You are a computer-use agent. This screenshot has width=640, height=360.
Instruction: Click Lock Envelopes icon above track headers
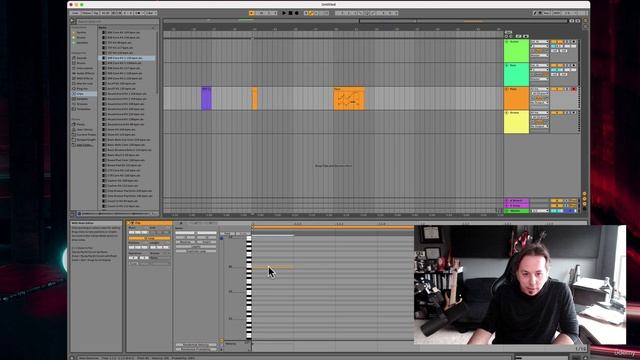tap(518, 36)
